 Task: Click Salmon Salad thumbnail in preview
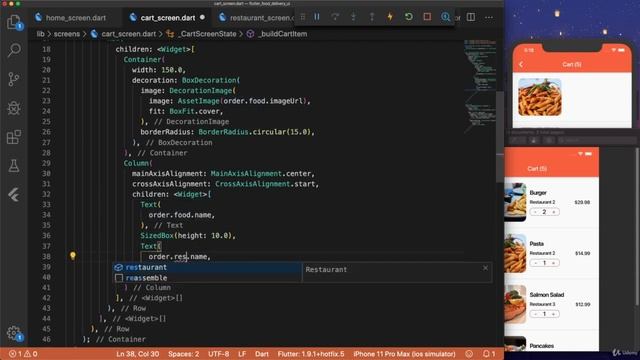point(515,304)
